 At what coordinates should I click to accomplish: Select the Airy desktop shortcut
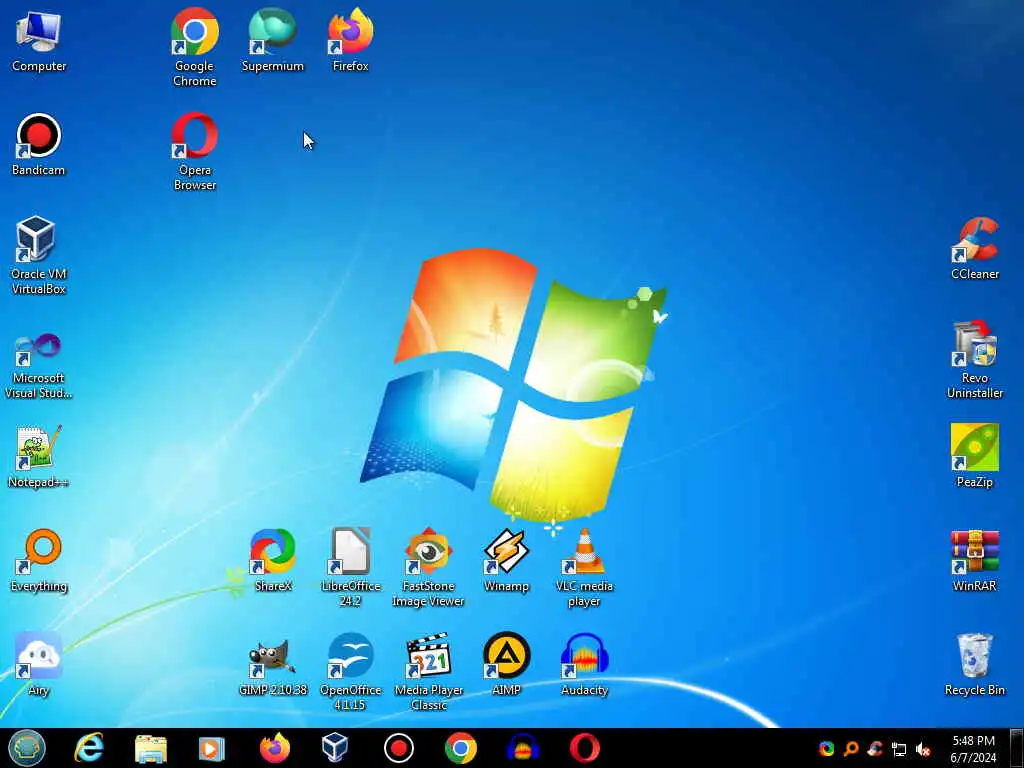39,664
